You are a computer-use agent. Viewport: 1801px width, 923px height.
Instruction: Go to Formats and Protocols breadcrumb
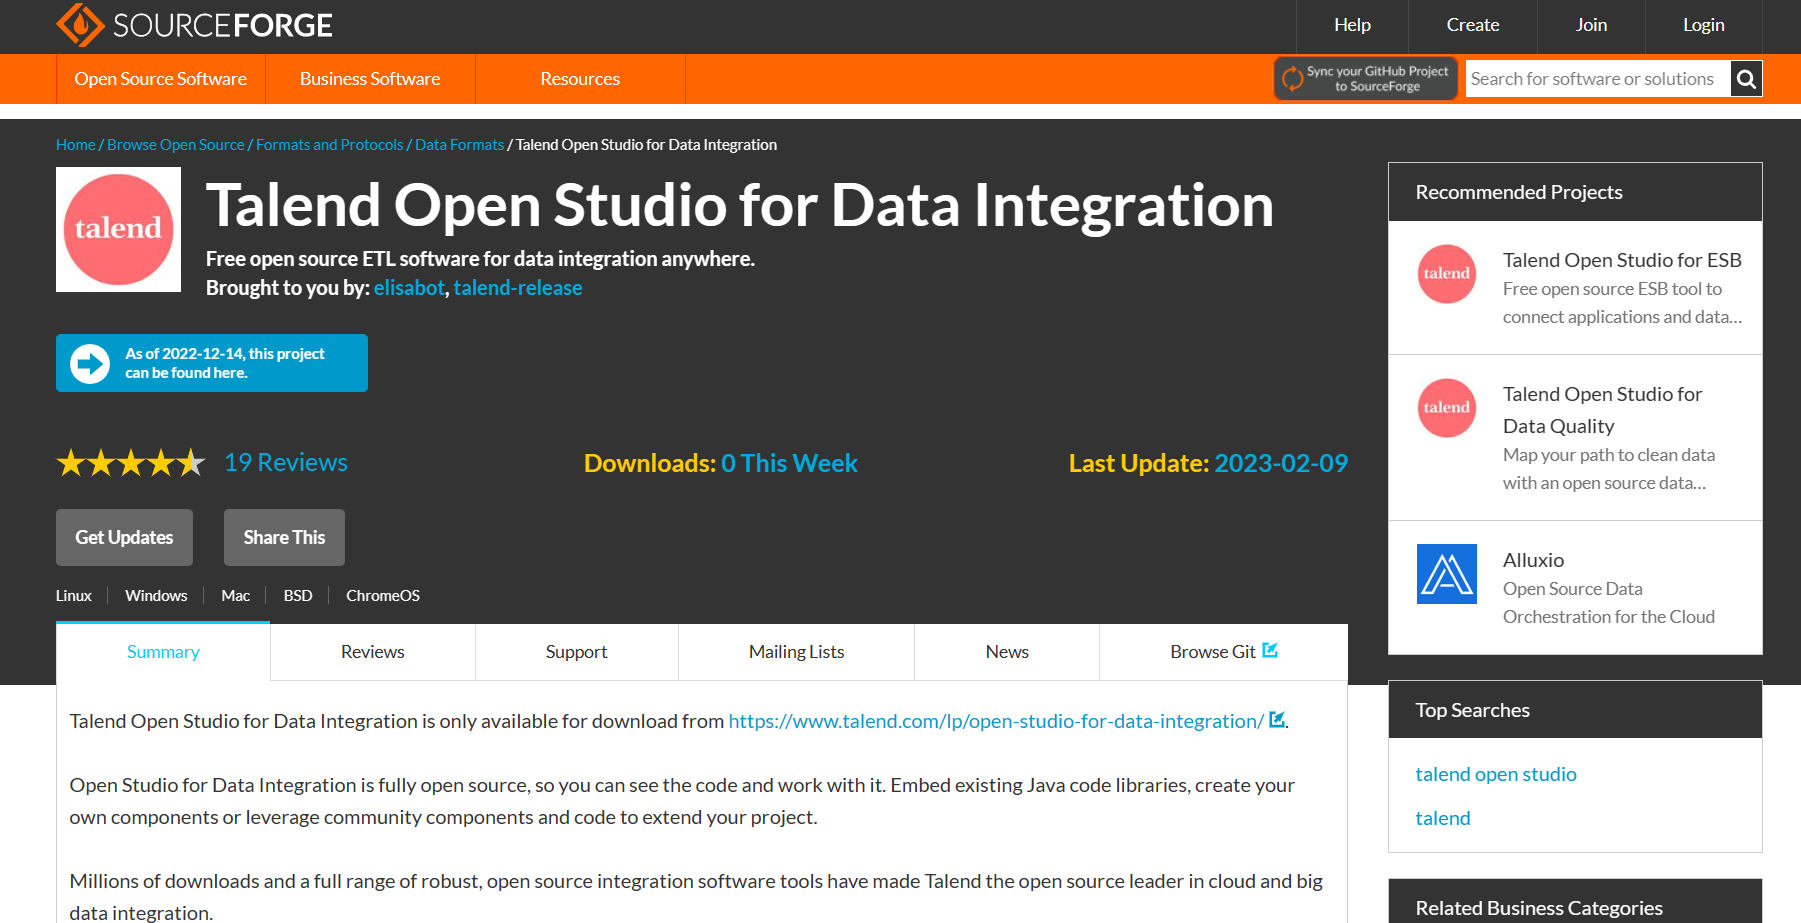tap(329, 145)
